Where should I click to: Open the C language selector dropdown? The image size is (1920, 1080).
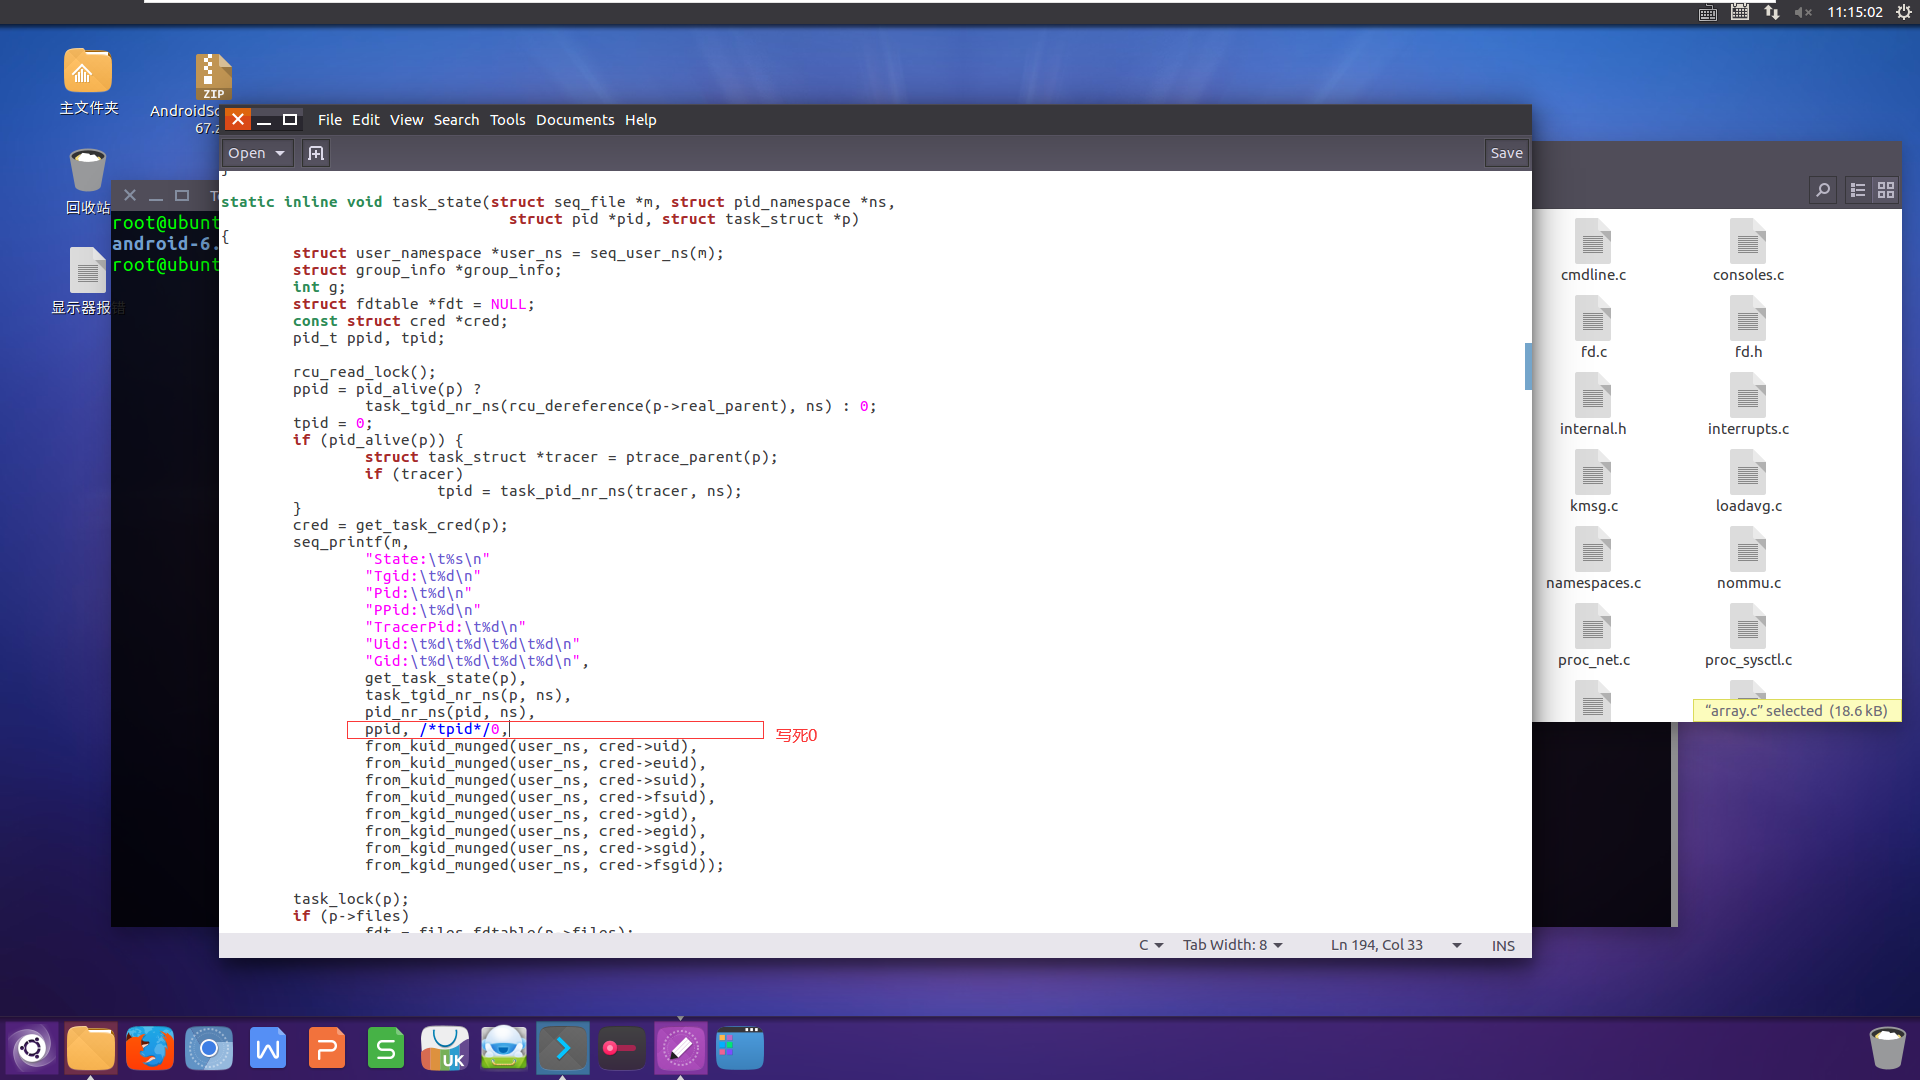pos(1151,945)
